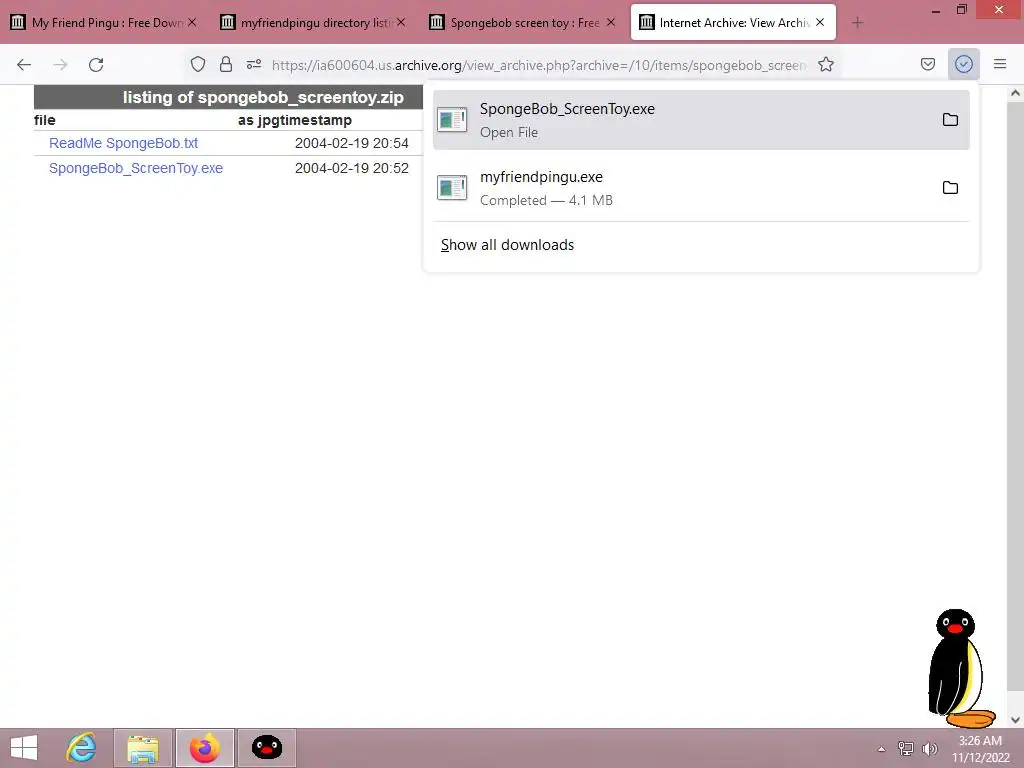
Task: Open the Windows Start menu
Action: coord(24,748)
